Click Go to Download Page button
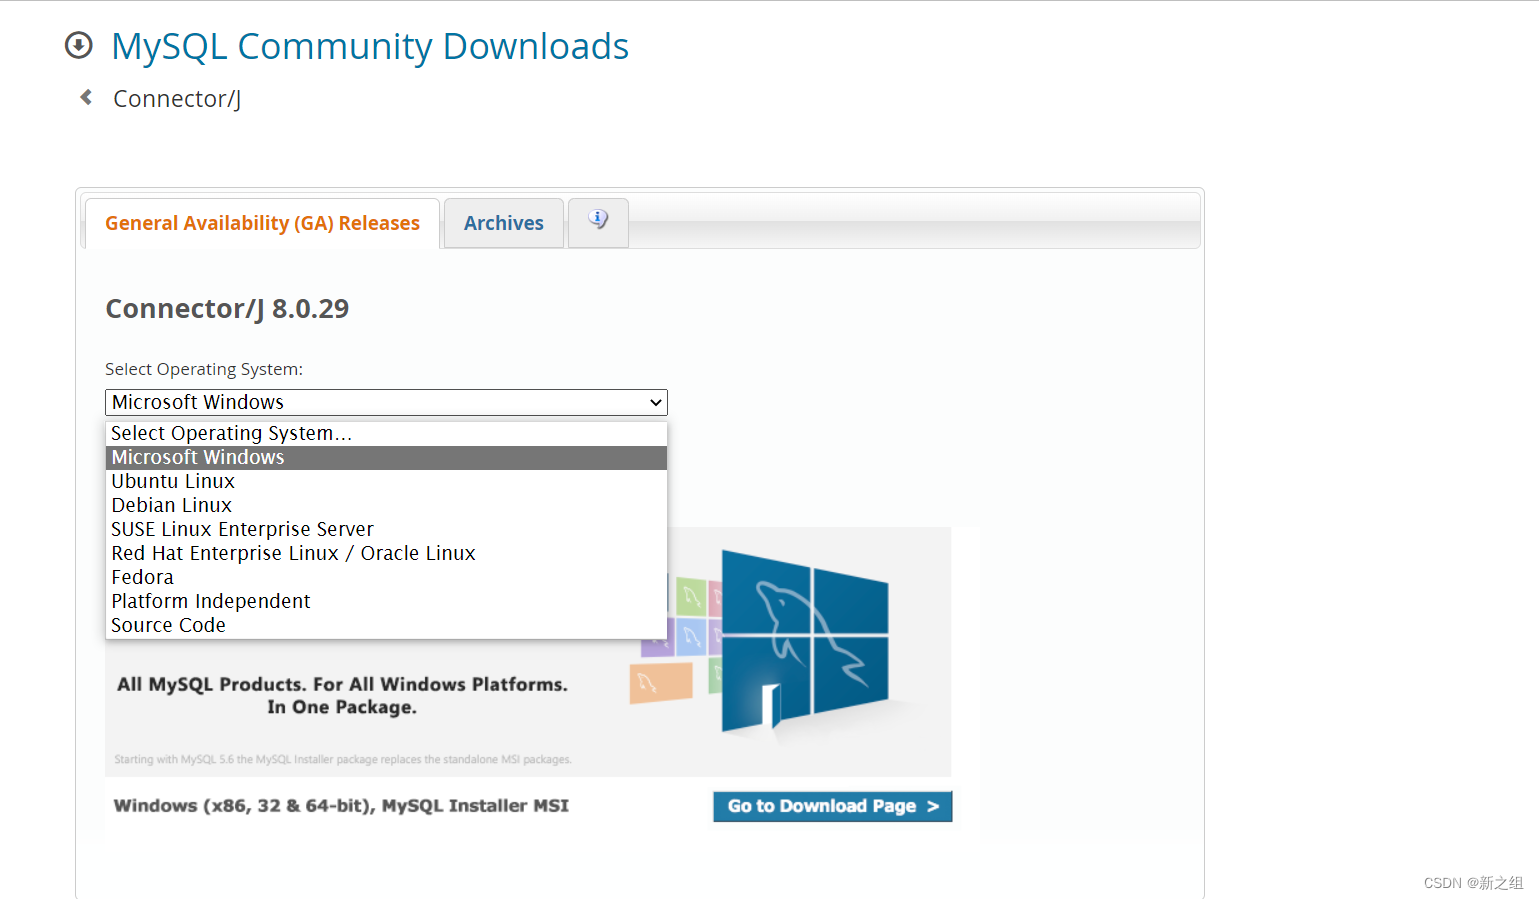The height and width of the screenshot is (899, 1539). pos(832,806)
